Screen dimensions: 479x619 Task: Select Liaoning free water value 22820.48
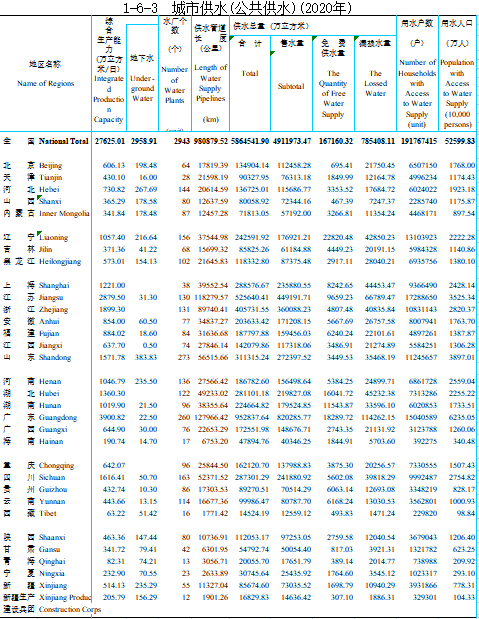click(x=338, y=237)
